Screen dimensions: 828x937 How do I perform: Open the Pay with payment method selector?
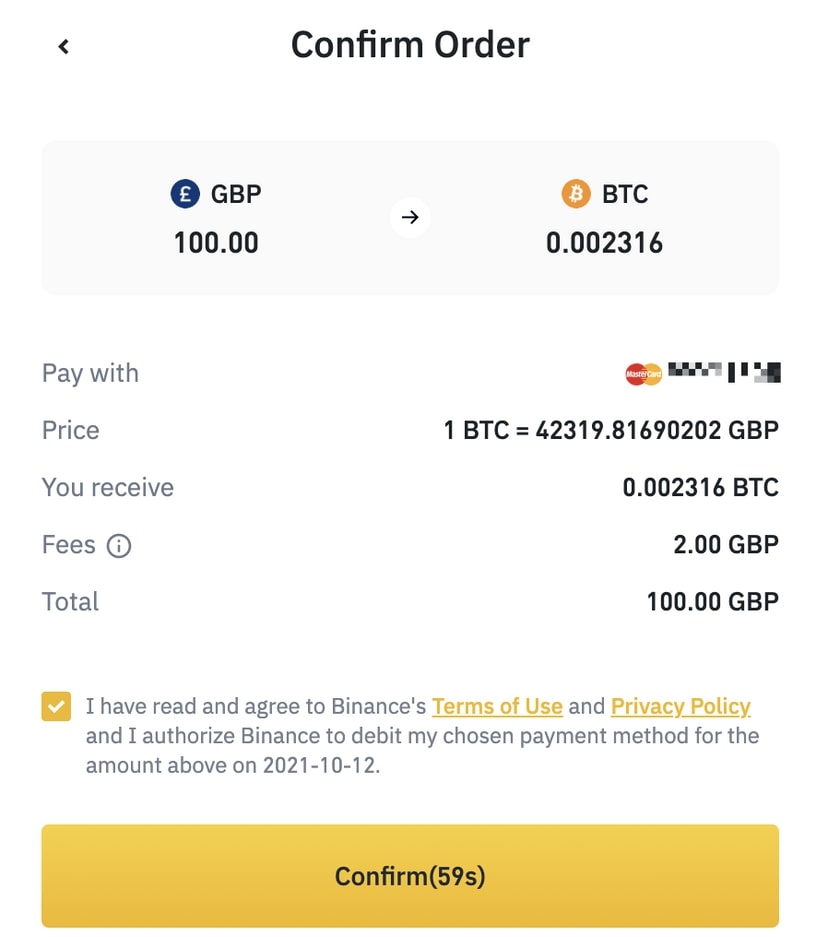pos(90,373)
